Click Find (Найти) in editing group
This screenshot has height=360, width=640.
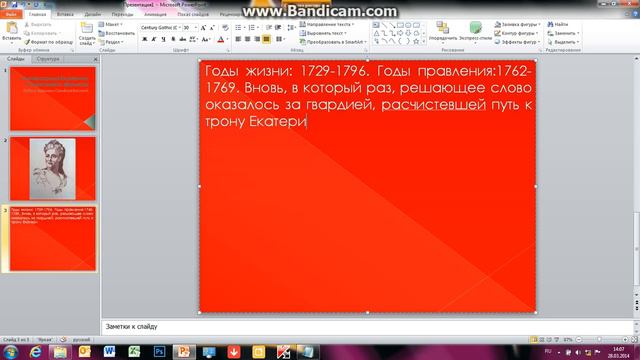(x=558, y=24)
